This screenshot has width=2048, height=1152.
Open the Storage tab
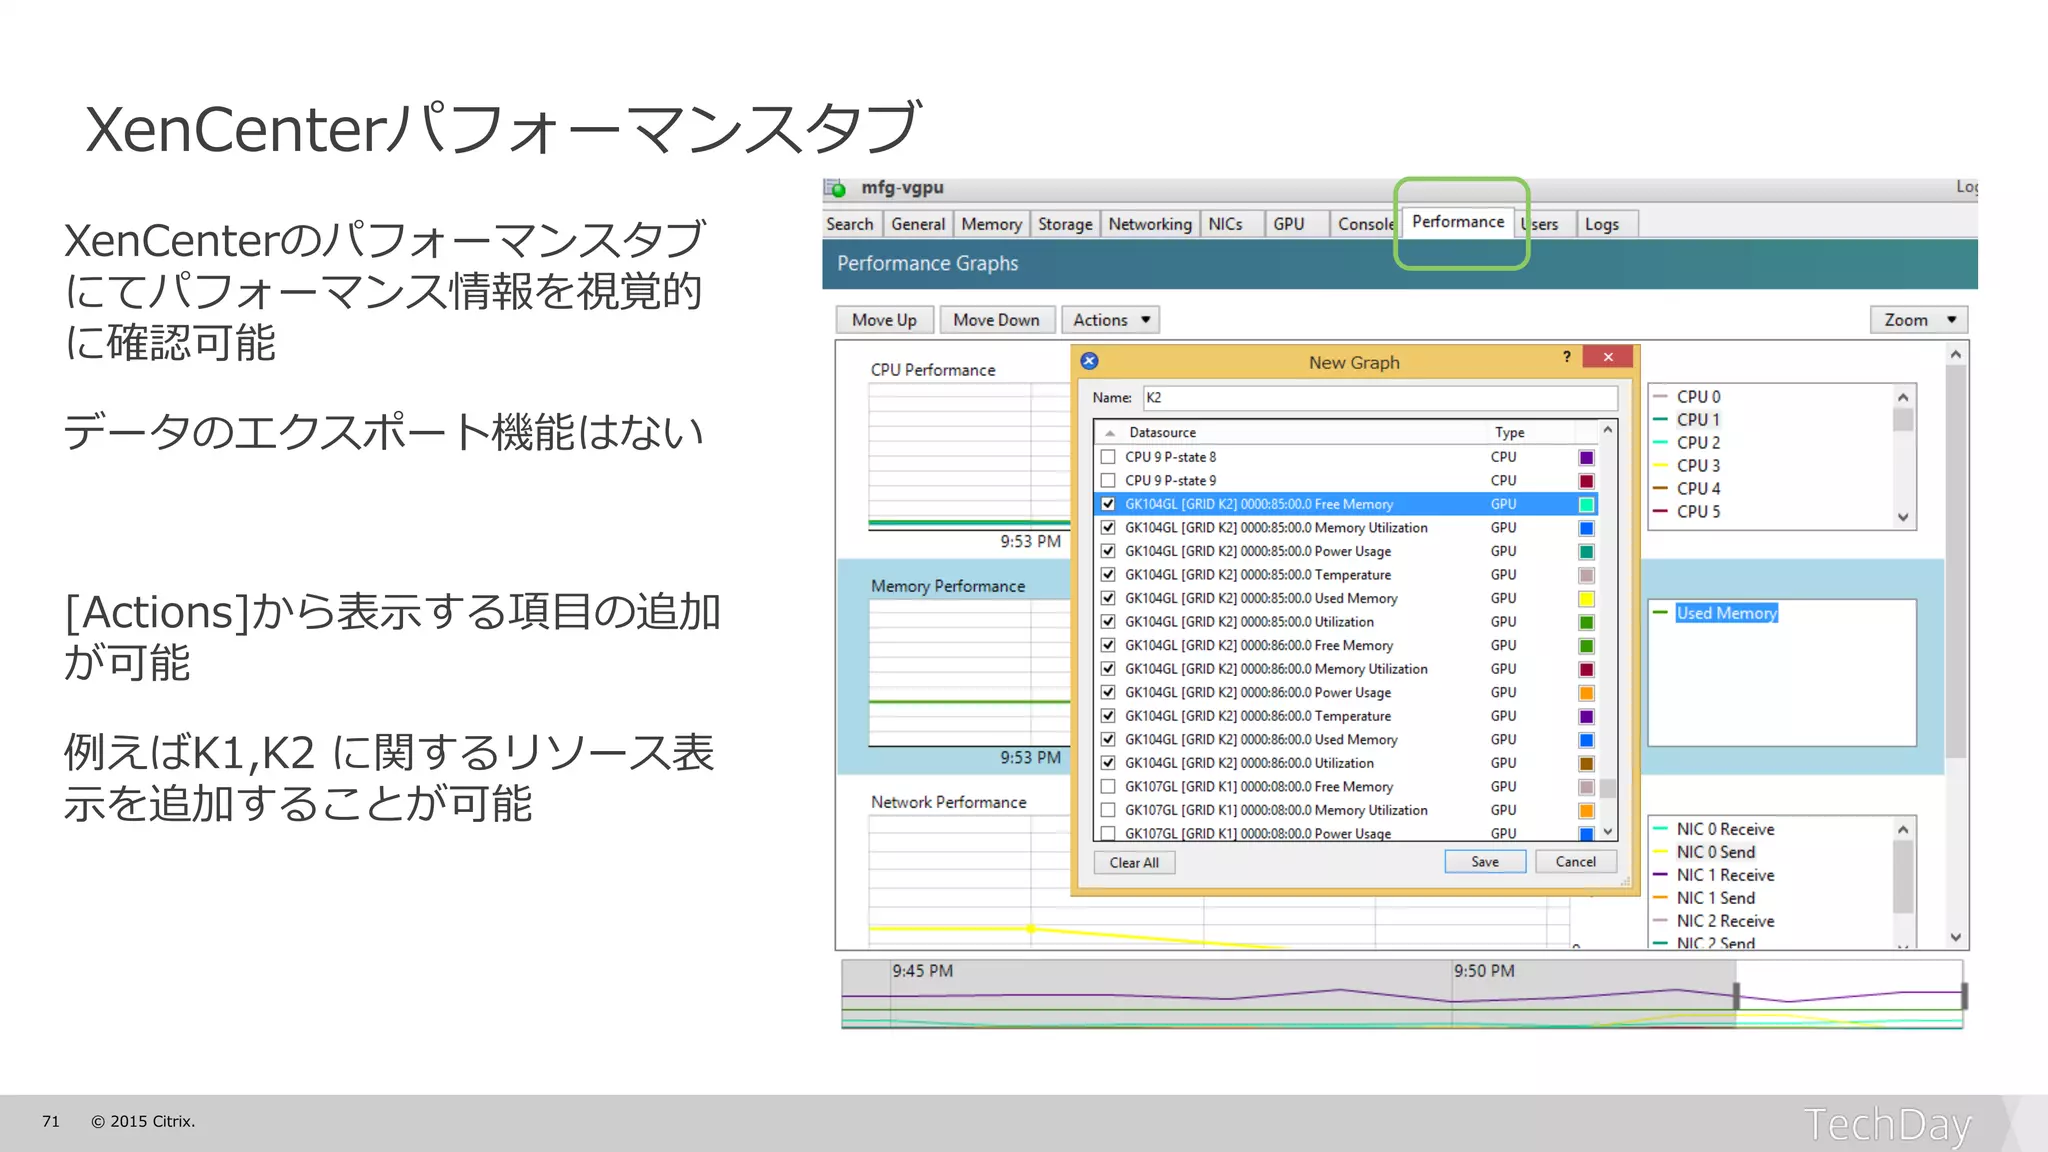(x=1065, y=224)
